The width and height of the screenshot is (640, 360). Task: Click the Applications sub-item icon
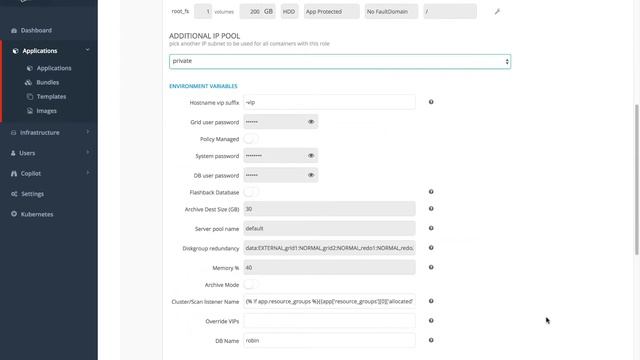click(30, 68)
